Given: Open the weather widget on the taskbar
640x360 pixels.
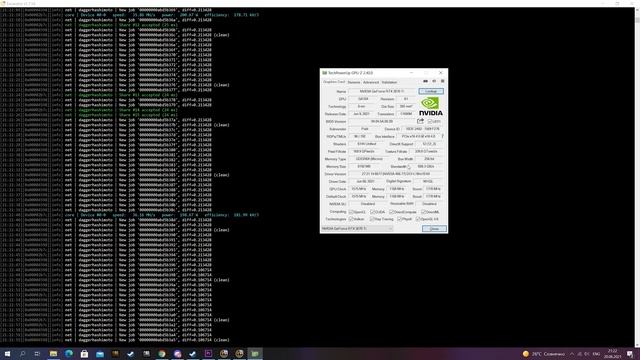Looking at the screenshot, I should tap(544, 354).
